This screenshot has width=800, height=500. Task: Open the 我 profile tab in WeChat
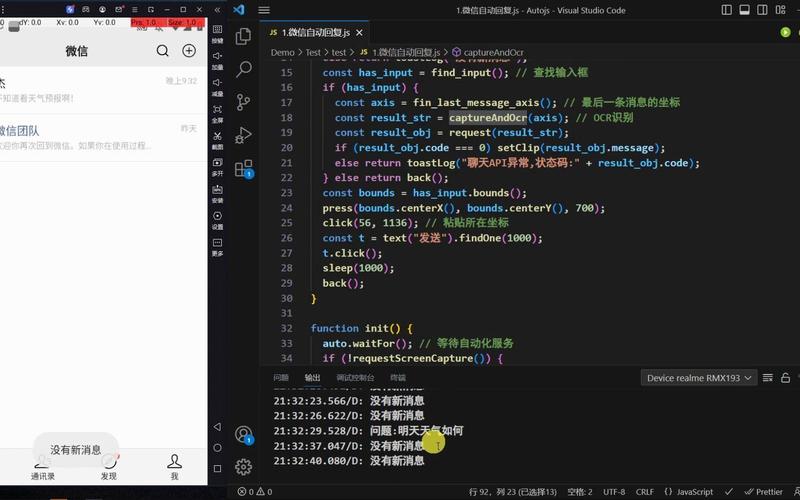(x=174, y=467)
